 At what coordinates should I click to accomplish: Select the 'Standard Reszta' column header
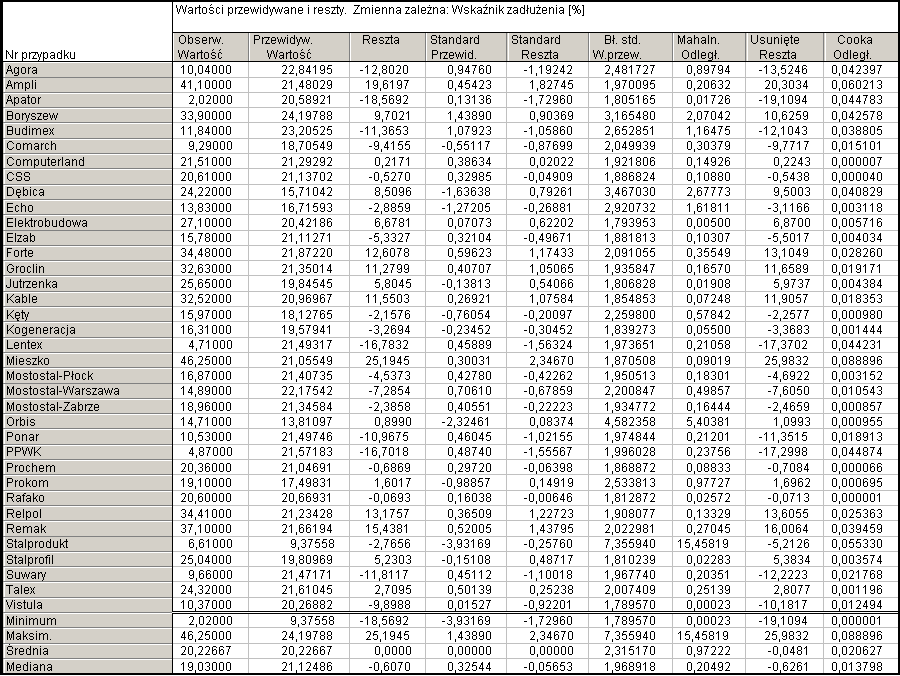click(548, 47)
